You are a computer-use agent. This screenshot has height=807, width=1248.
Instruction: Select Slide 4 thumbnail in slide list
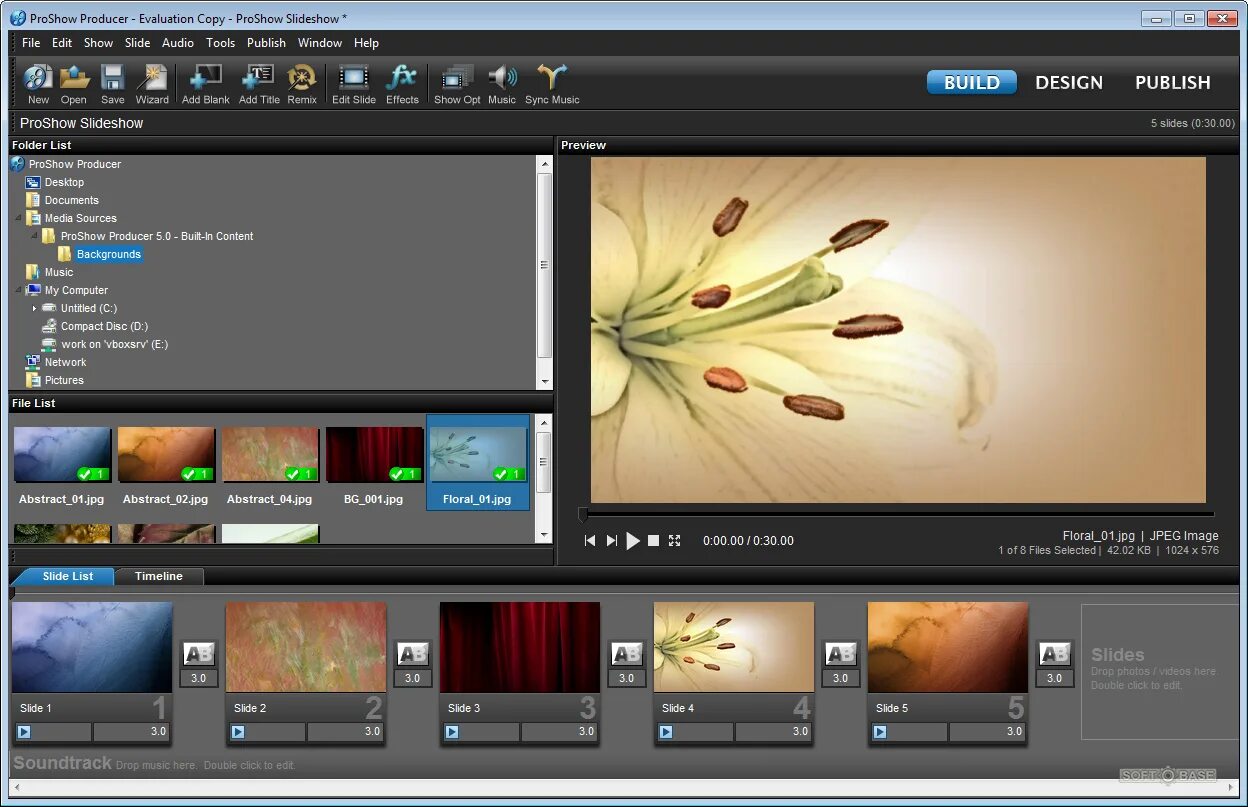click(734, 647)
